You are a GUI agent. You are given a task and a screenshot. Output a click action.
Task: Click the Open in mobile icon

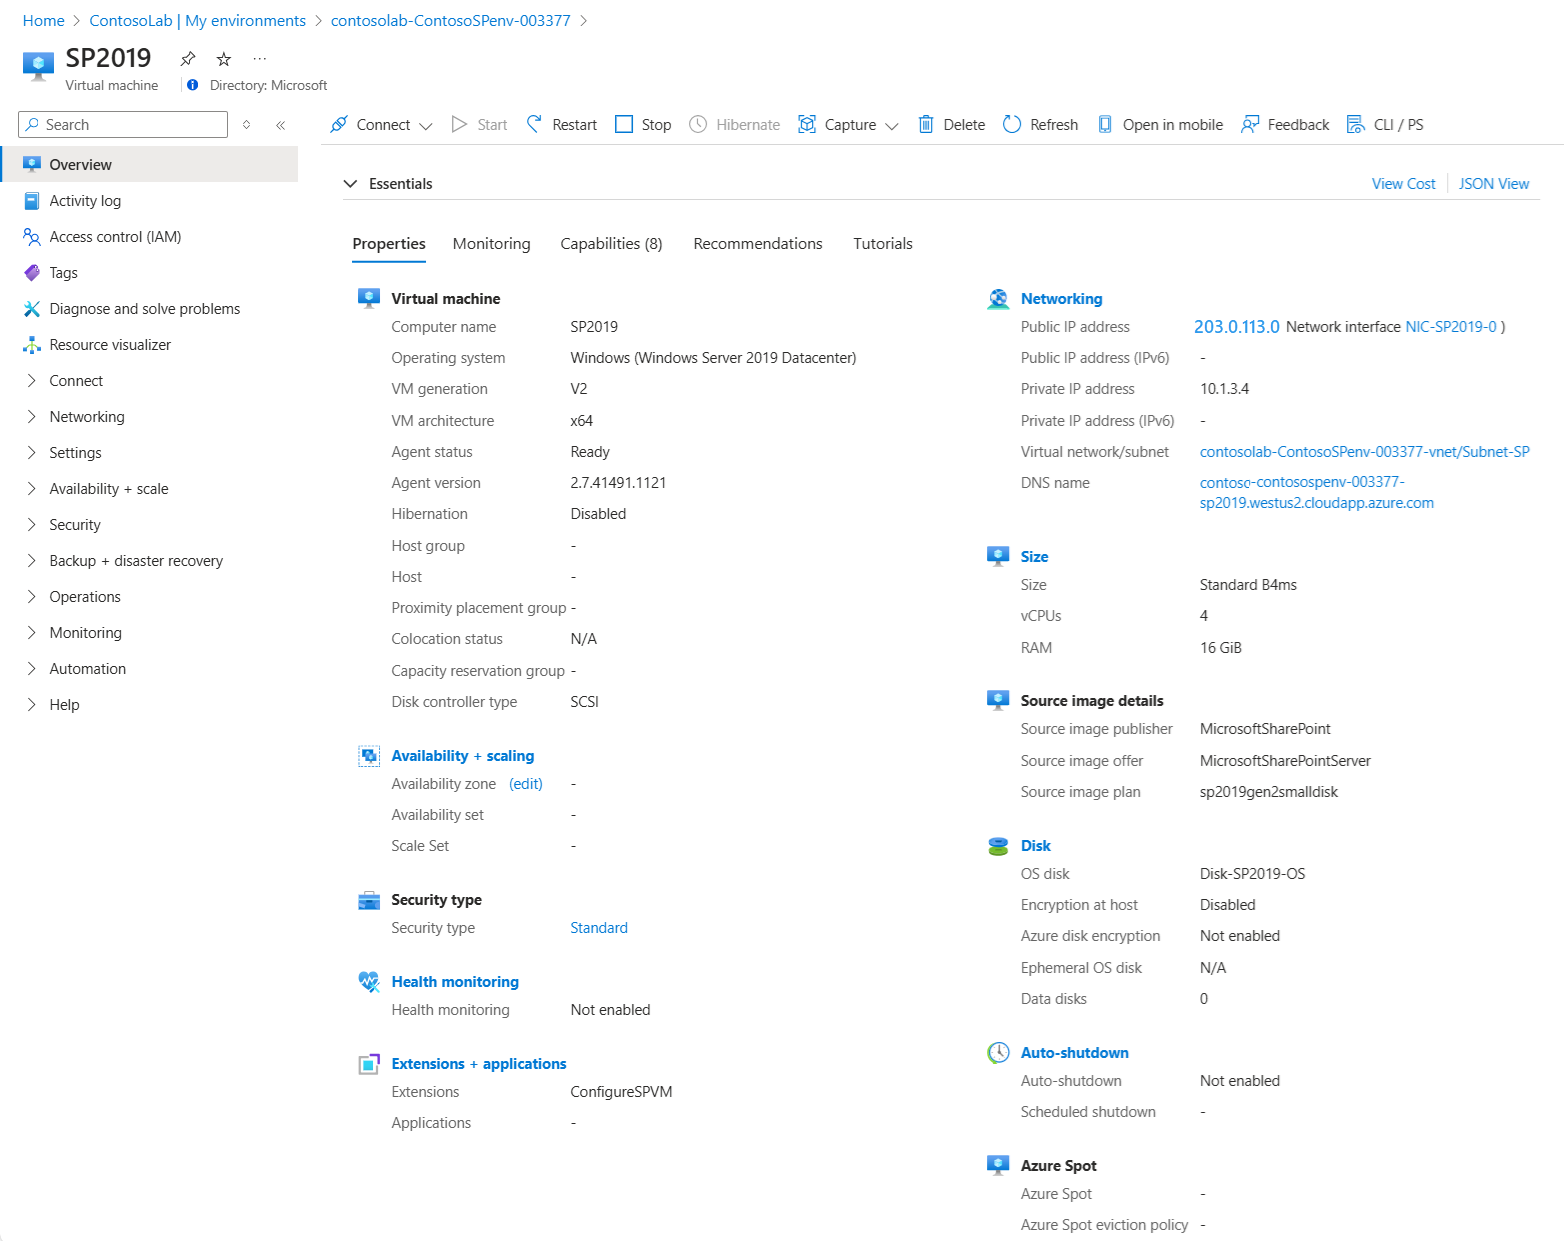click(1105, 124)
